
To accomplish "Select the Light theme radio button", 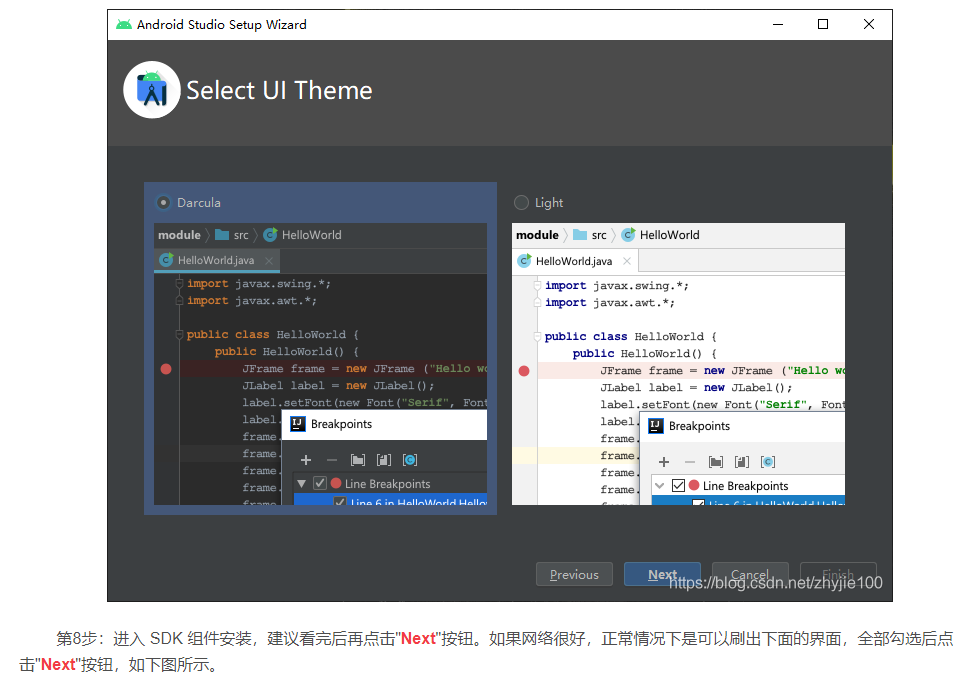I will pyautogui.click(x=521, y=202).
